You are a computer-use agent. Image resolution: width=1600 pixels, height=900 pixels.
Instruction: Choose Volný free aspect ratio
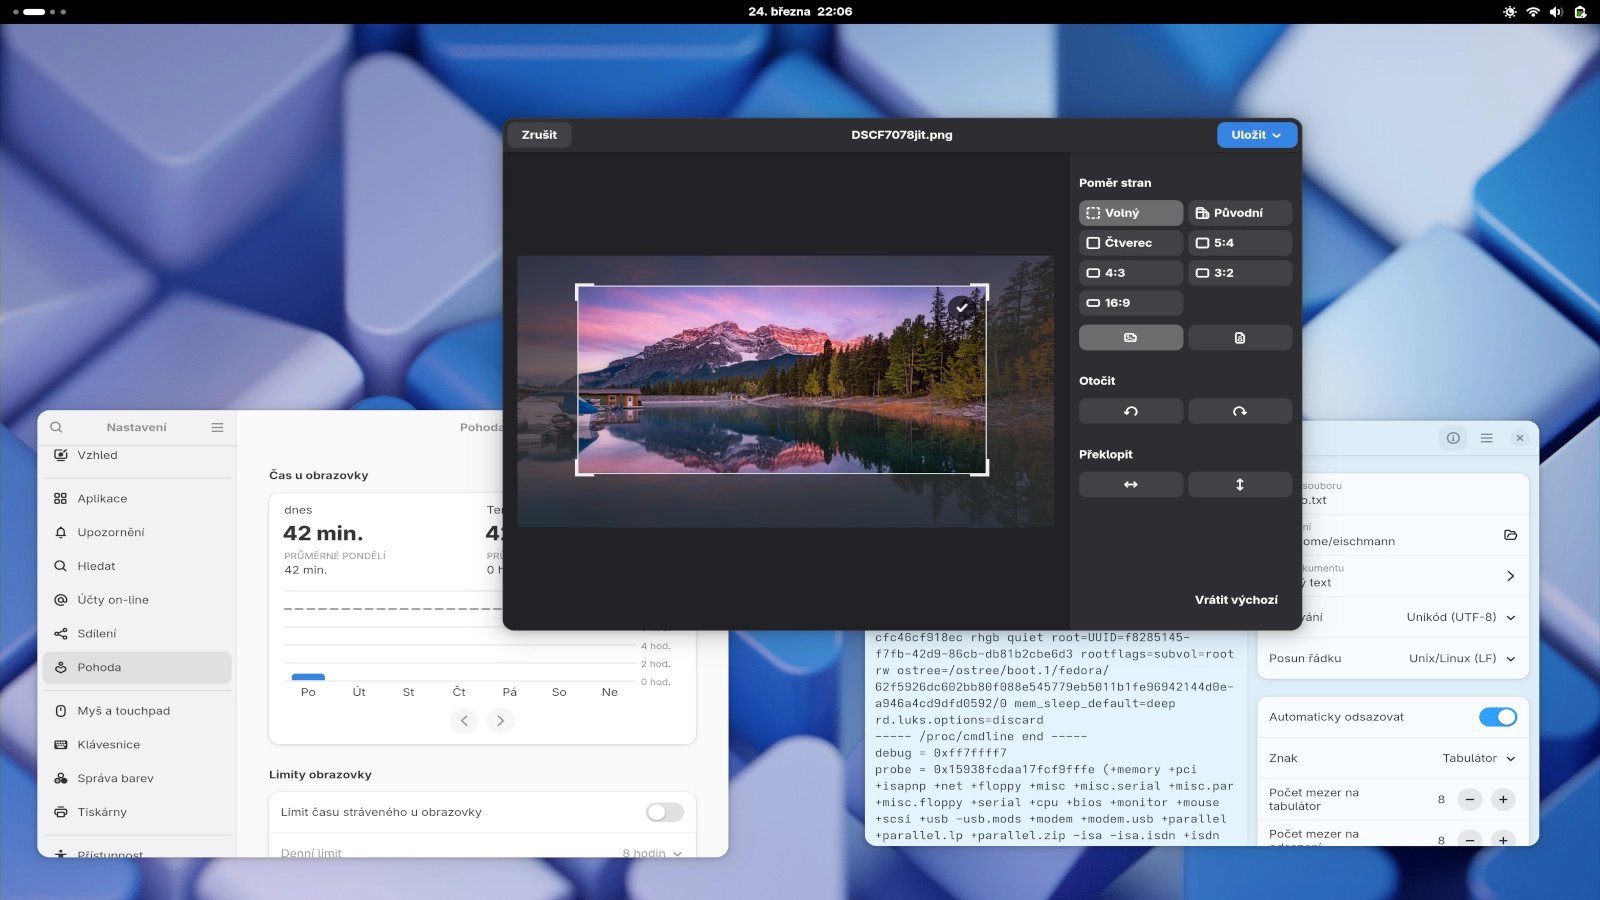pyautogui.click(x=1131, y=213)
